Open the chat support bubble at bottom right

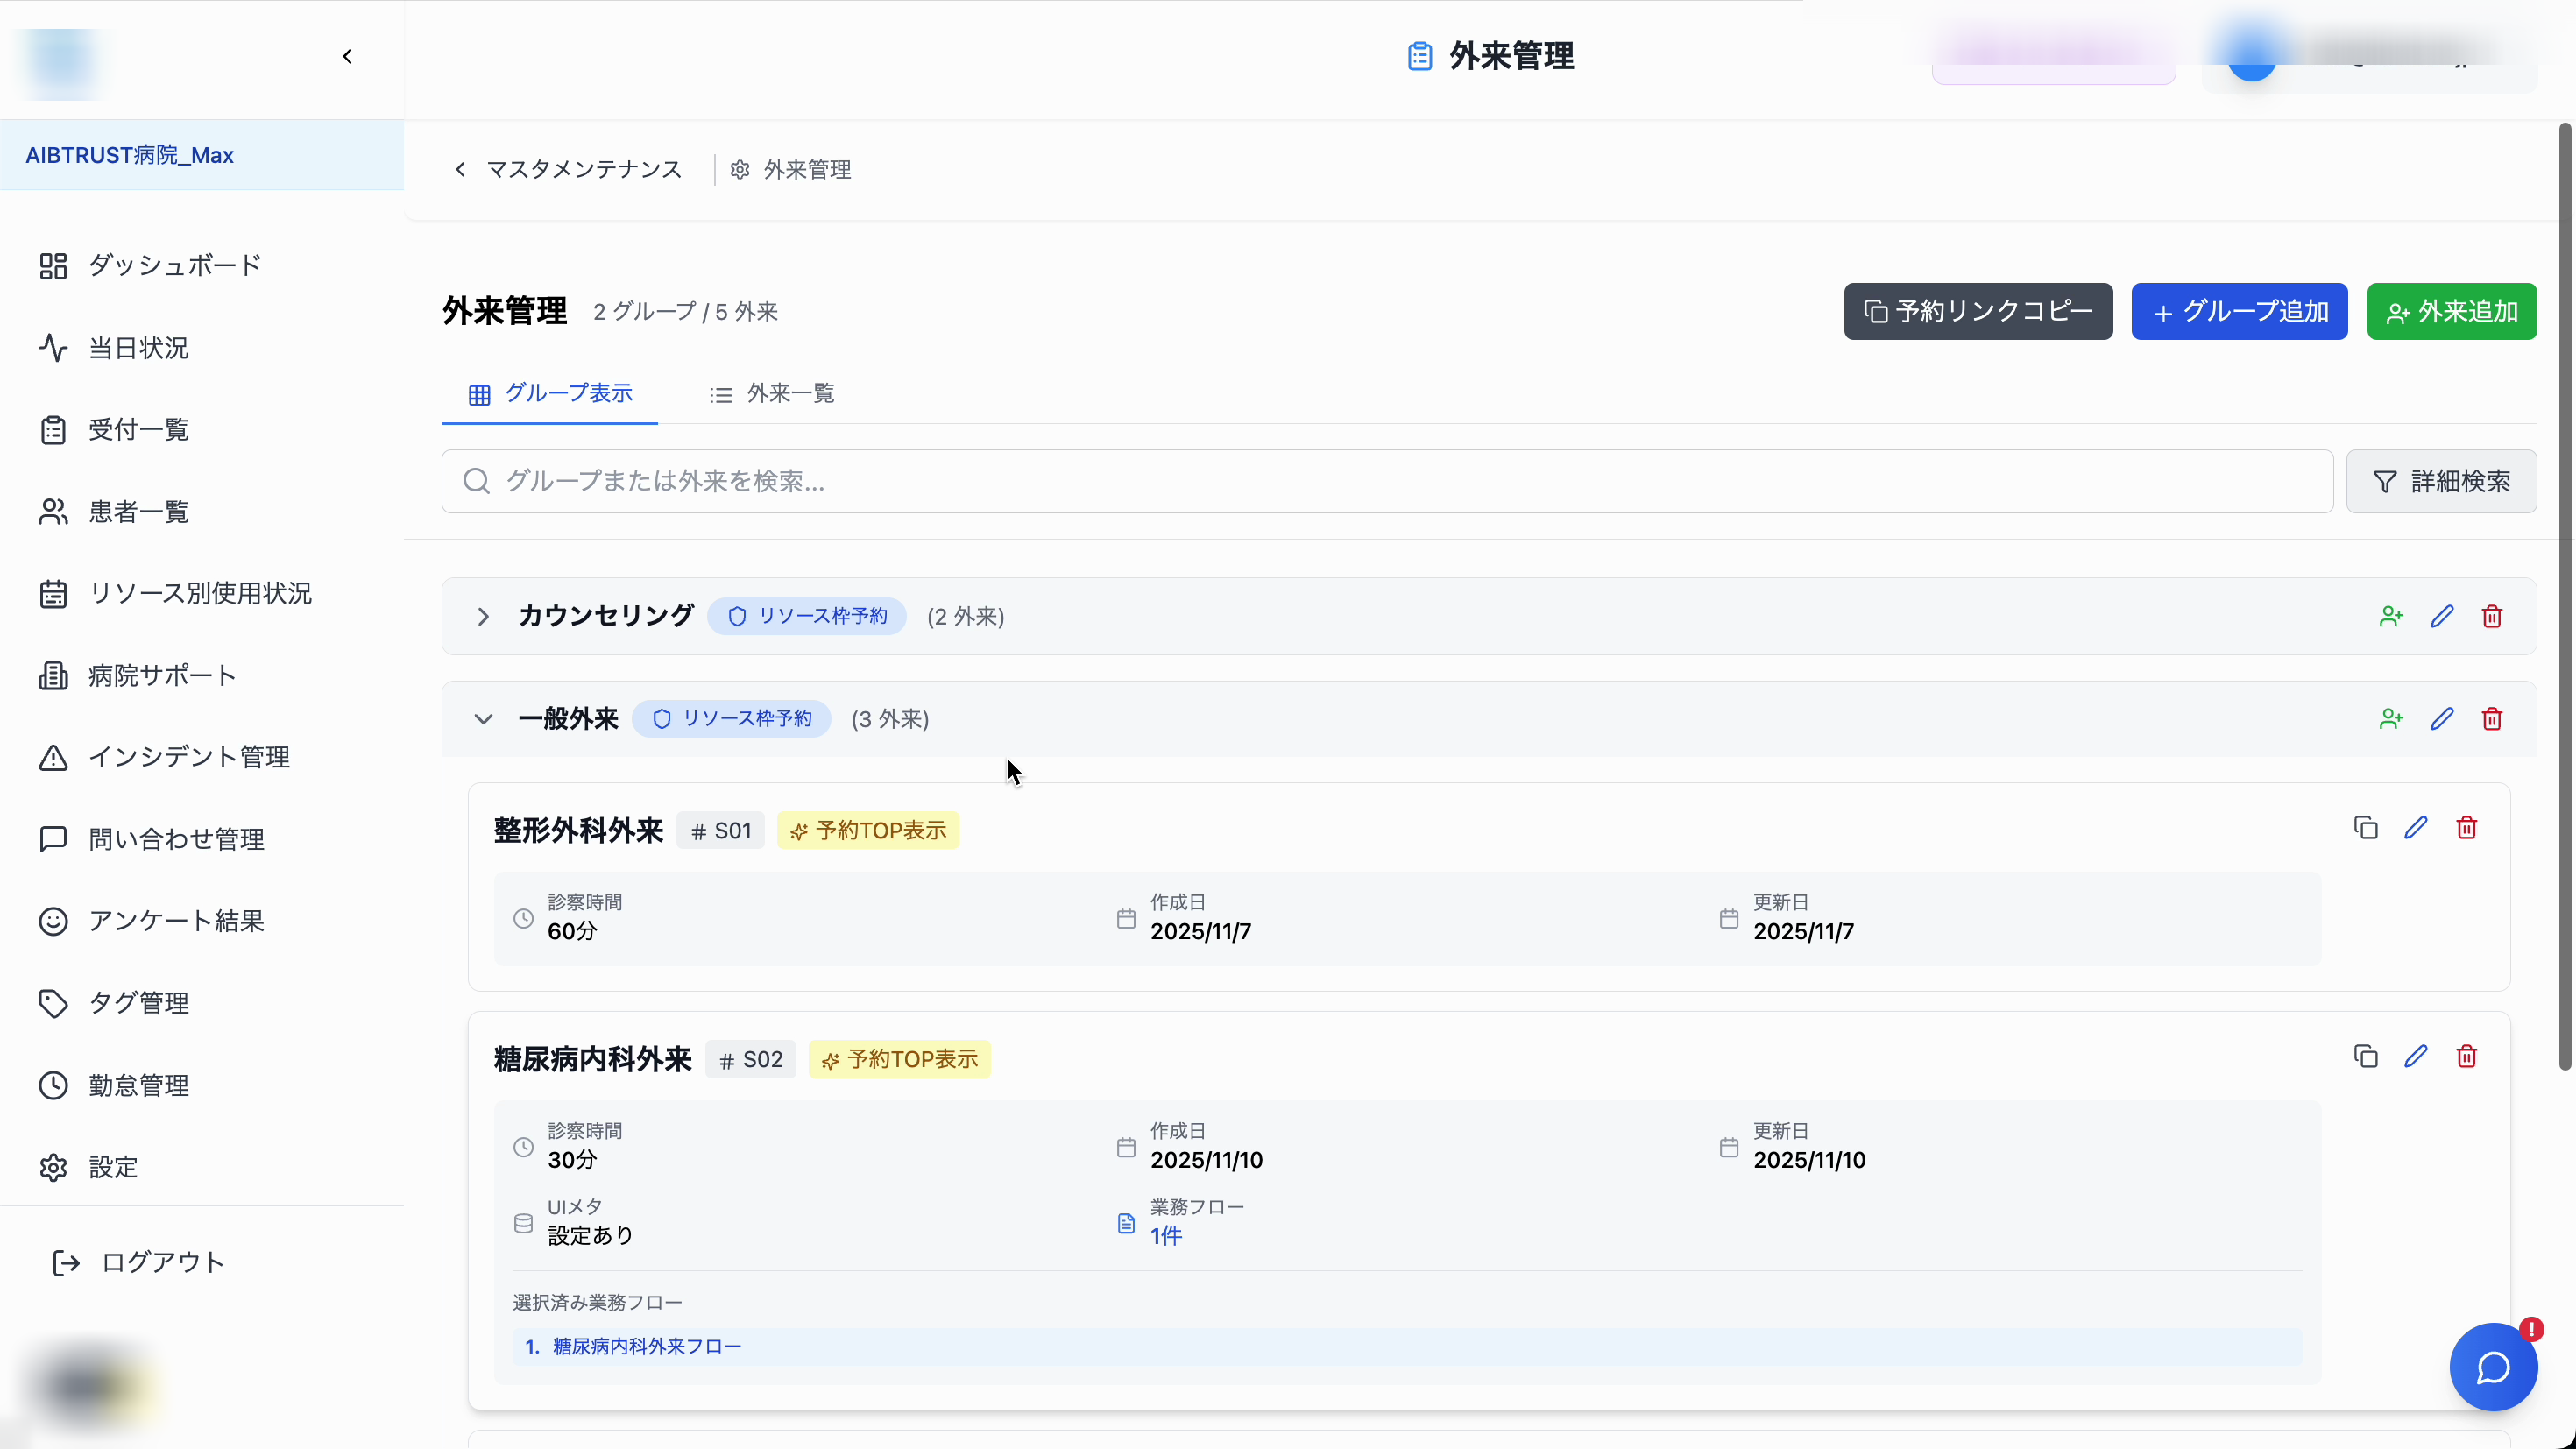(2492, 1367)
